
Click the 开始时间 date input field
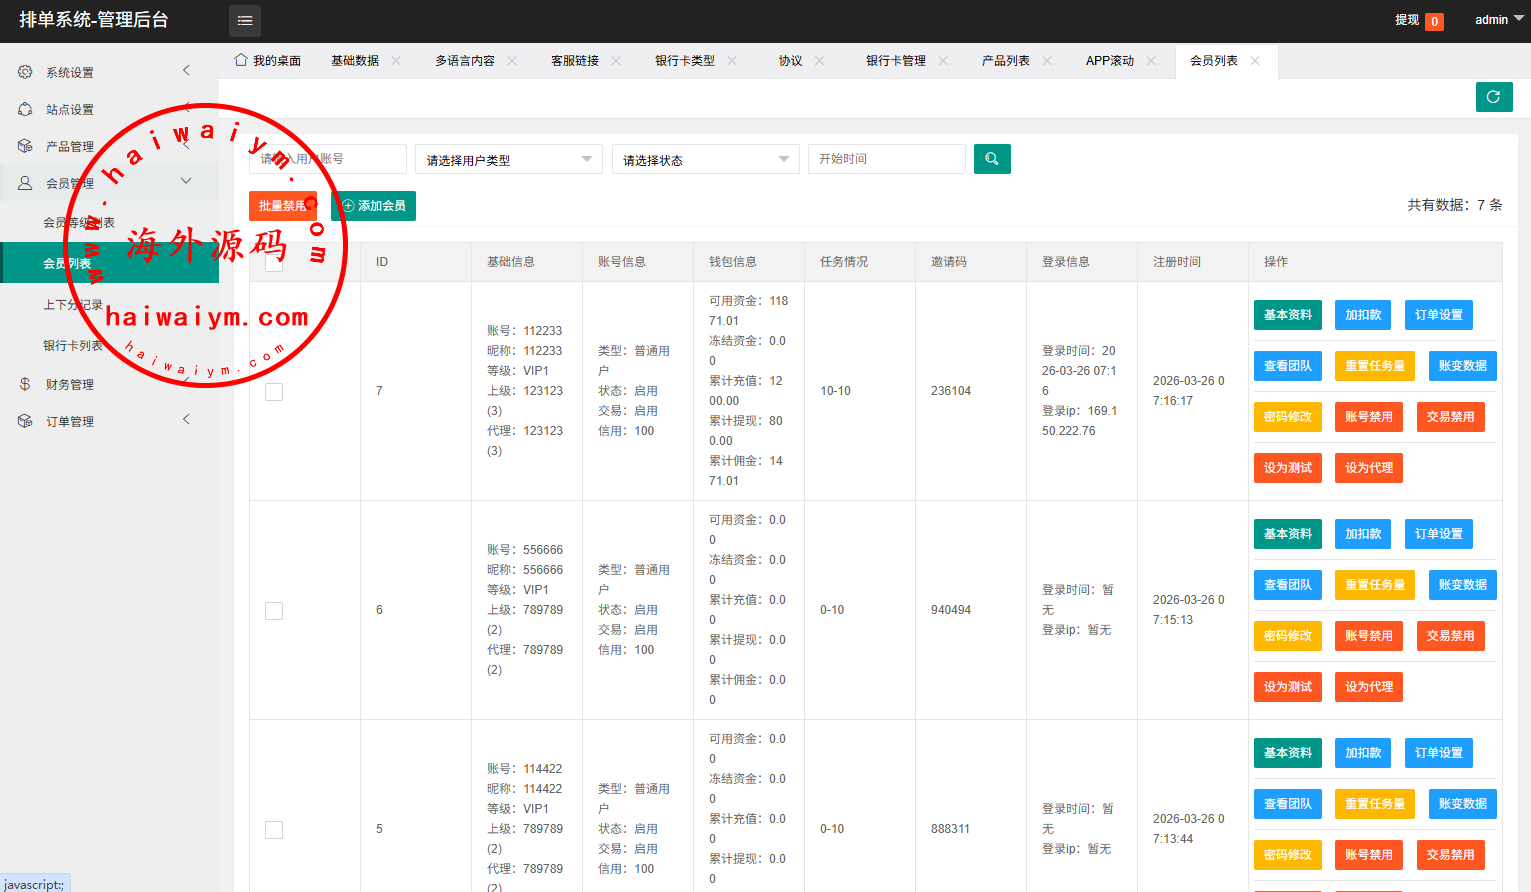coord(886,159)
